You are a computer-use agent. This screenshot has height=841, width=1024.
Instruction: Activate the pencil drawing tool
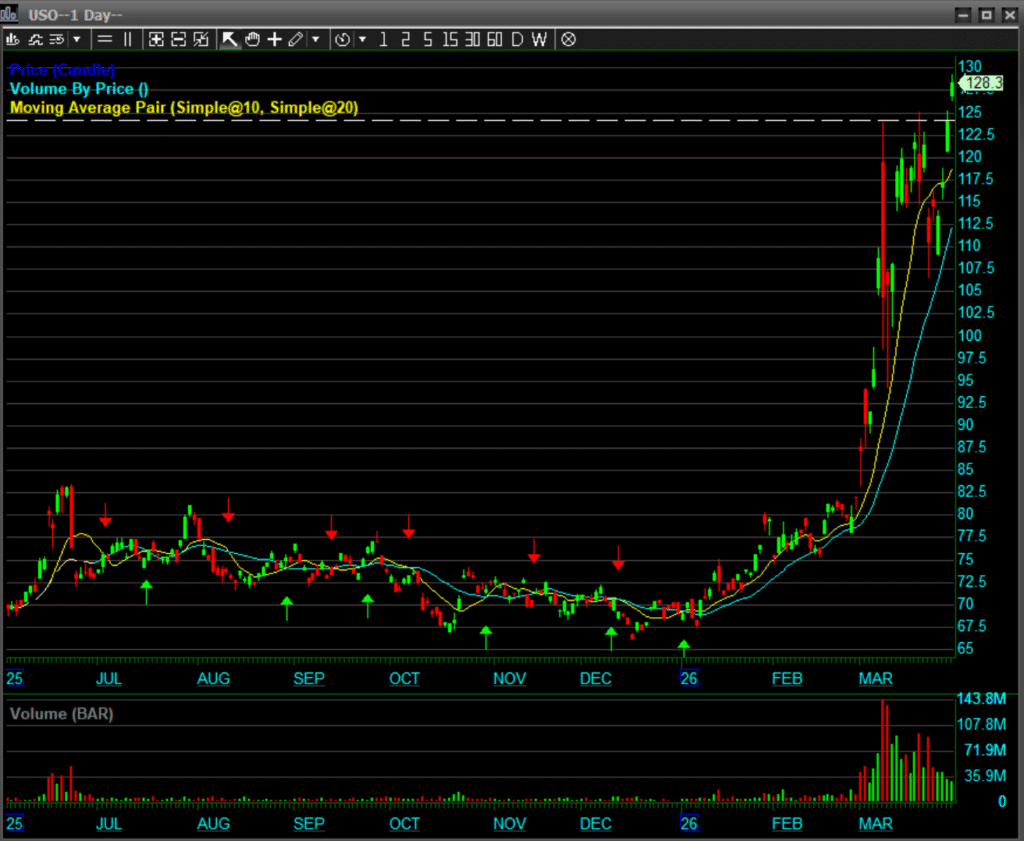point(295,39)
